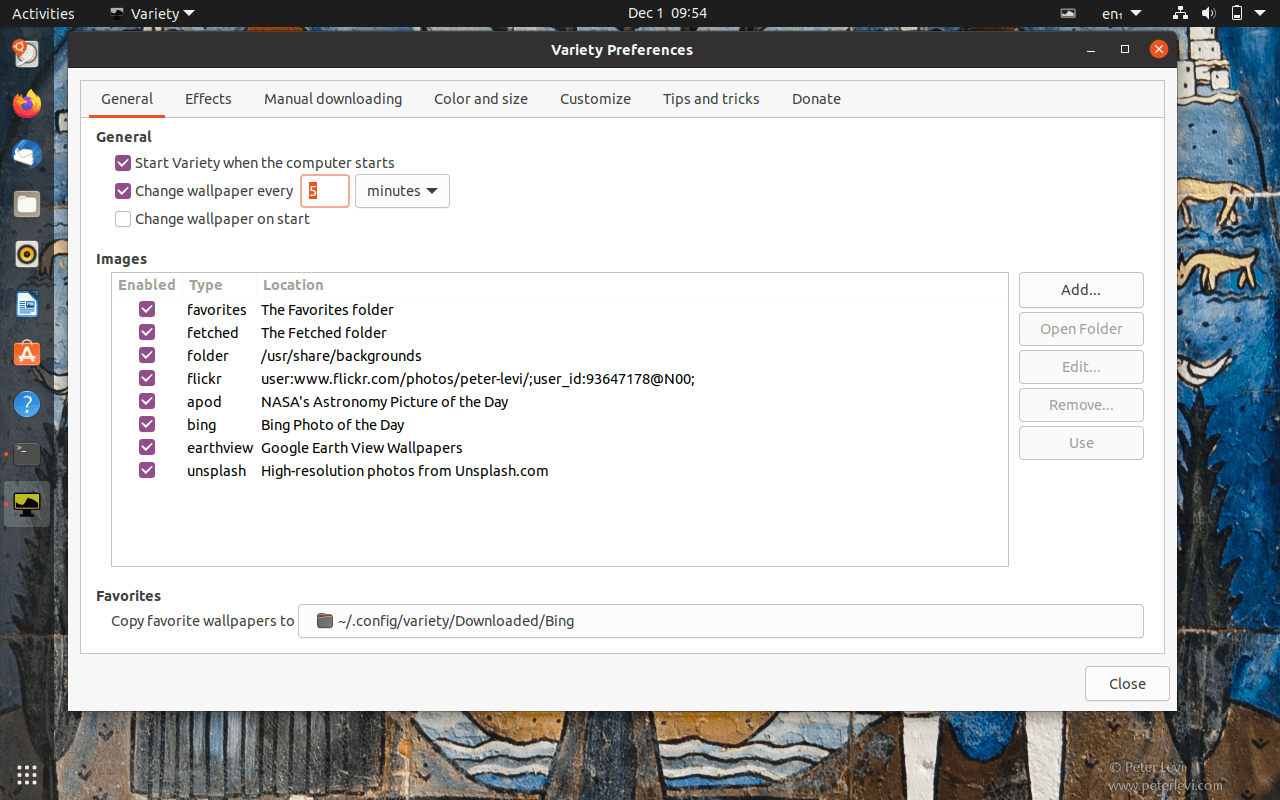Open the Files manager in the dock
This screenshot has height=800, width=1280.
point(27,204)
